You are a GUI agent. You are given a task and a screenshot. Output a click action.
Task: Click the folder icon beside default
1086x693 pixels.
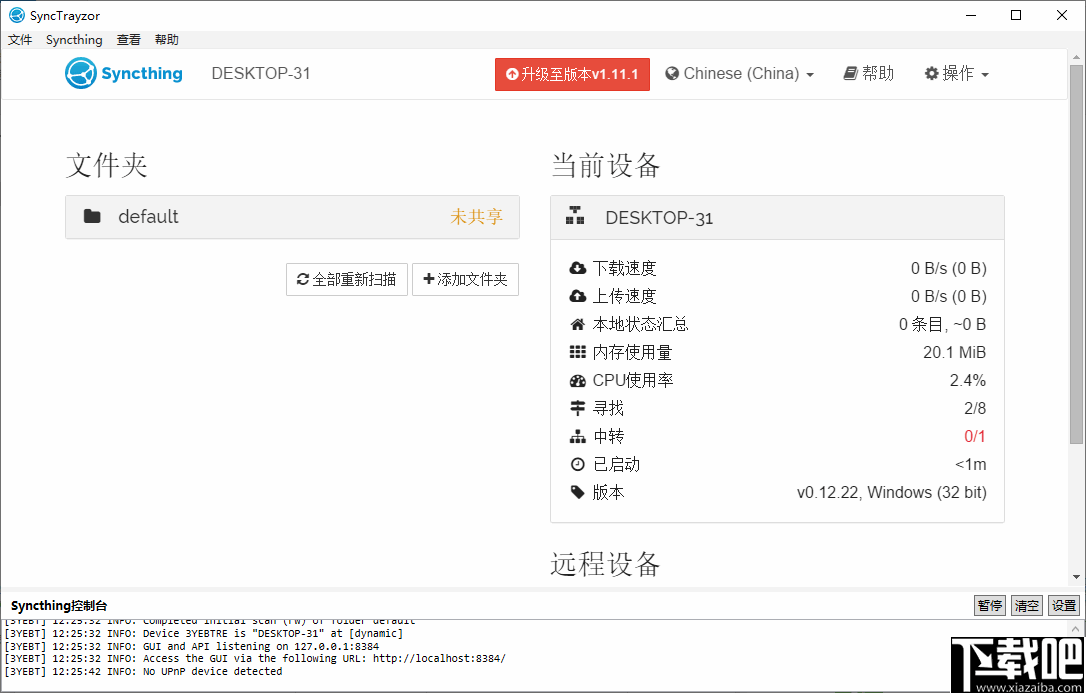[93, 216]
